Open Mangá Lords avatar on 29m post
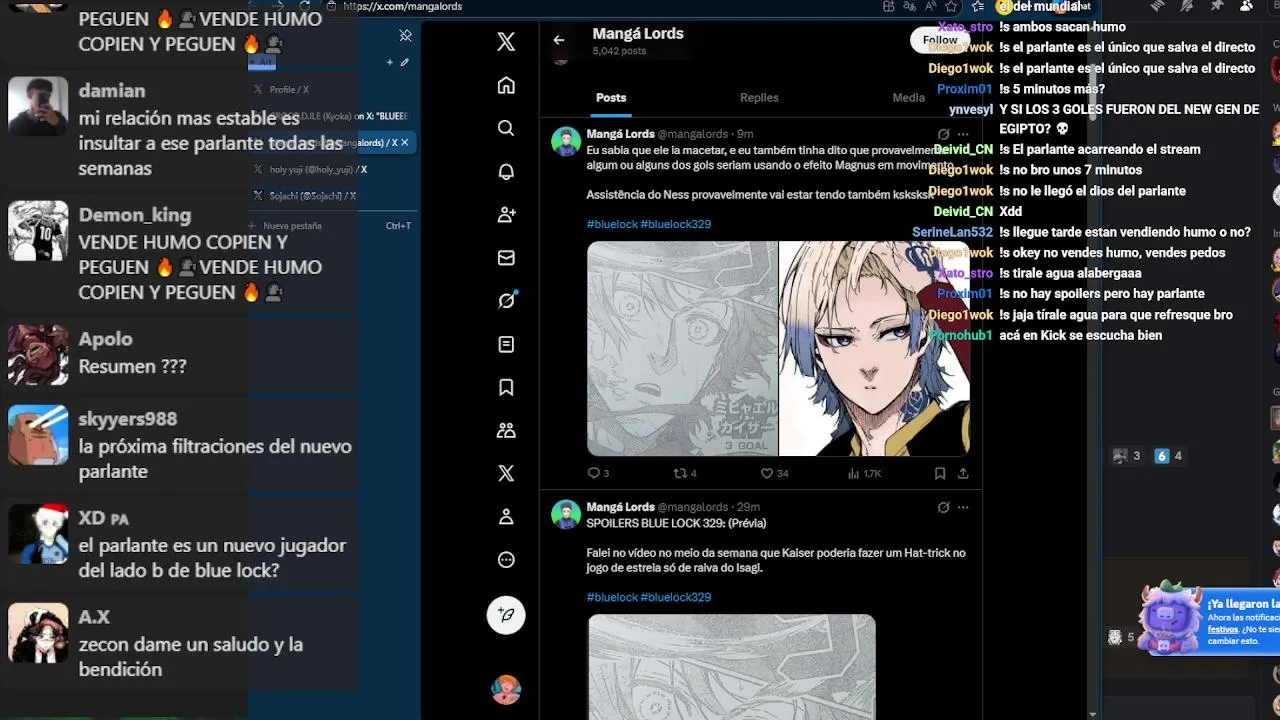Image resolution: width=1280 pixels, height=720 pixels. pos(566,514)
